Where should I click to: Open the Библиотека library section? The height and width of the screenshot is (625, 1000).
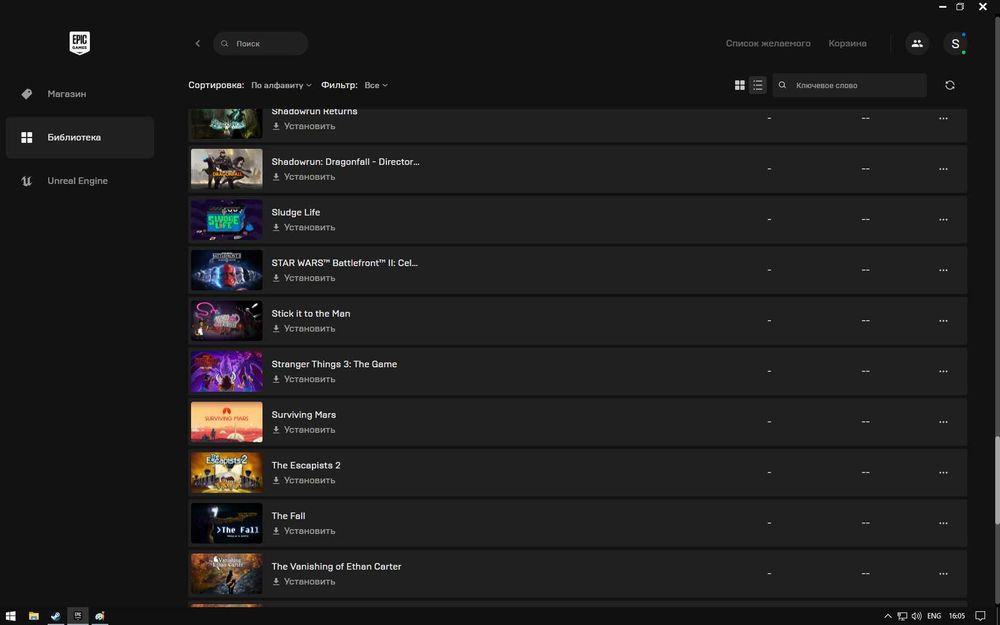coord(80,137)
